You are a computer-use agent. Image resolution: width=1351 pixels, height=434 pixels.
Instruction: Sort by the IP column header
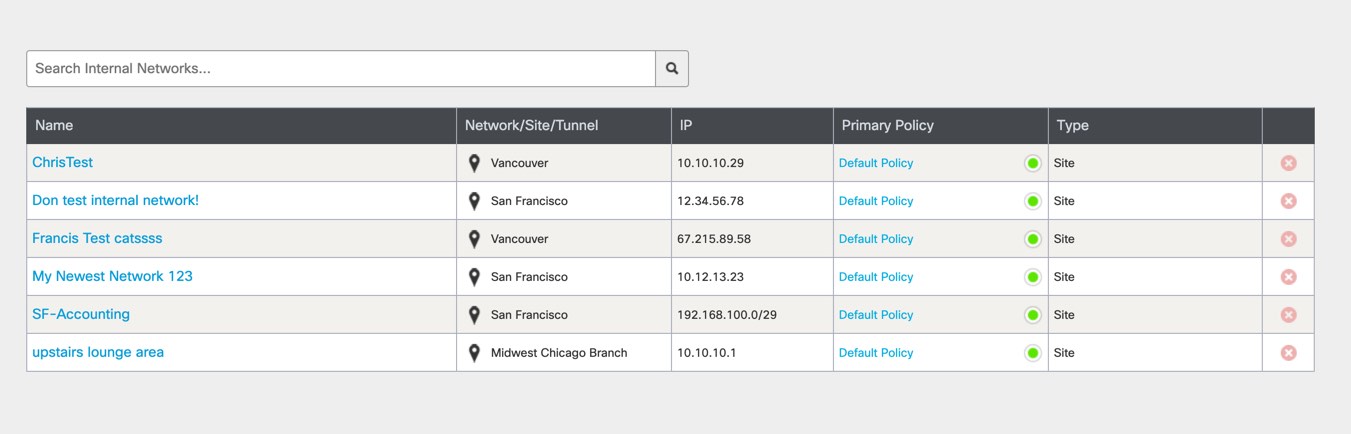(686, 126)
